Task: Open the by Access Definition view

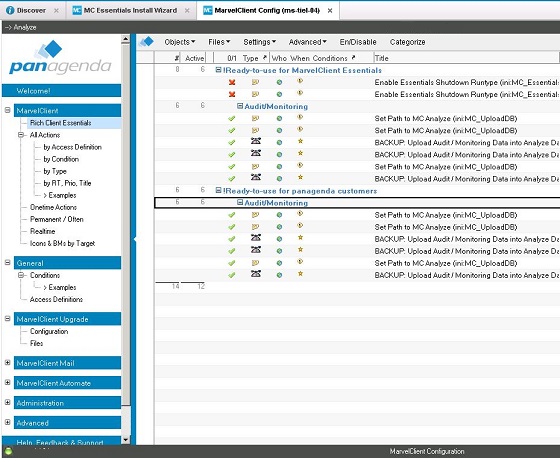Action: point(72,147)
